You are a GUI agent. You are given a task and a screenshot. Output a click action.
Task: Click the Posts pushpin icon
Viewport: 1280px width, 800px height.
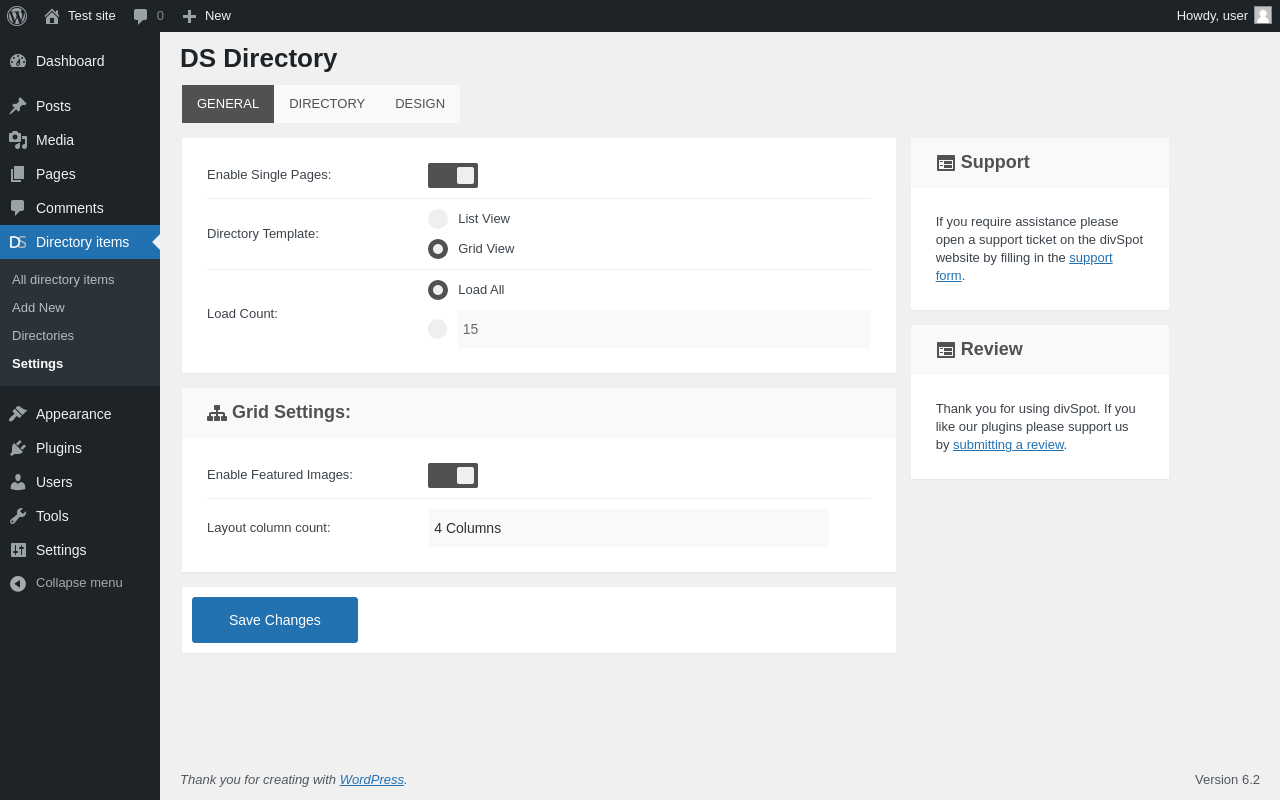[x=18, y=106]
